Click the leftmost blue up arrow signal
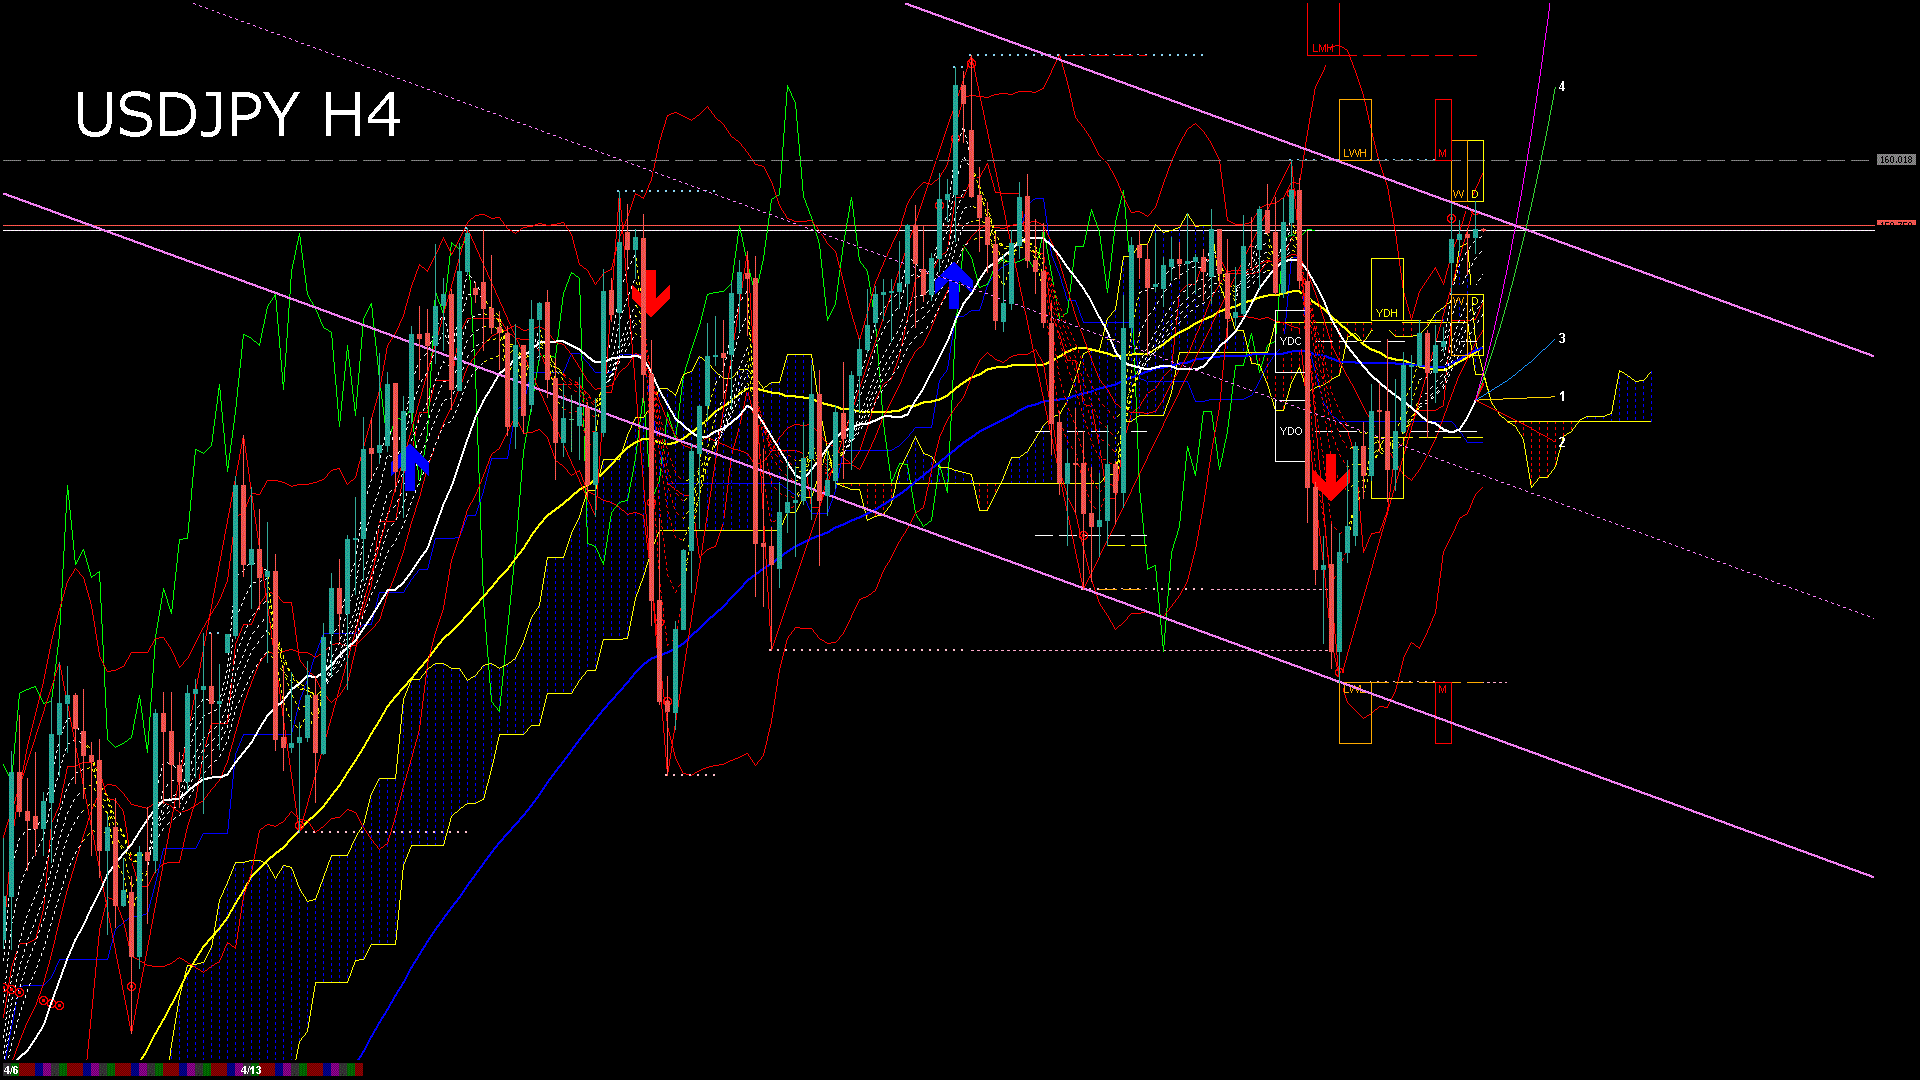1920x1080 pixels. (x=411, y=468)
